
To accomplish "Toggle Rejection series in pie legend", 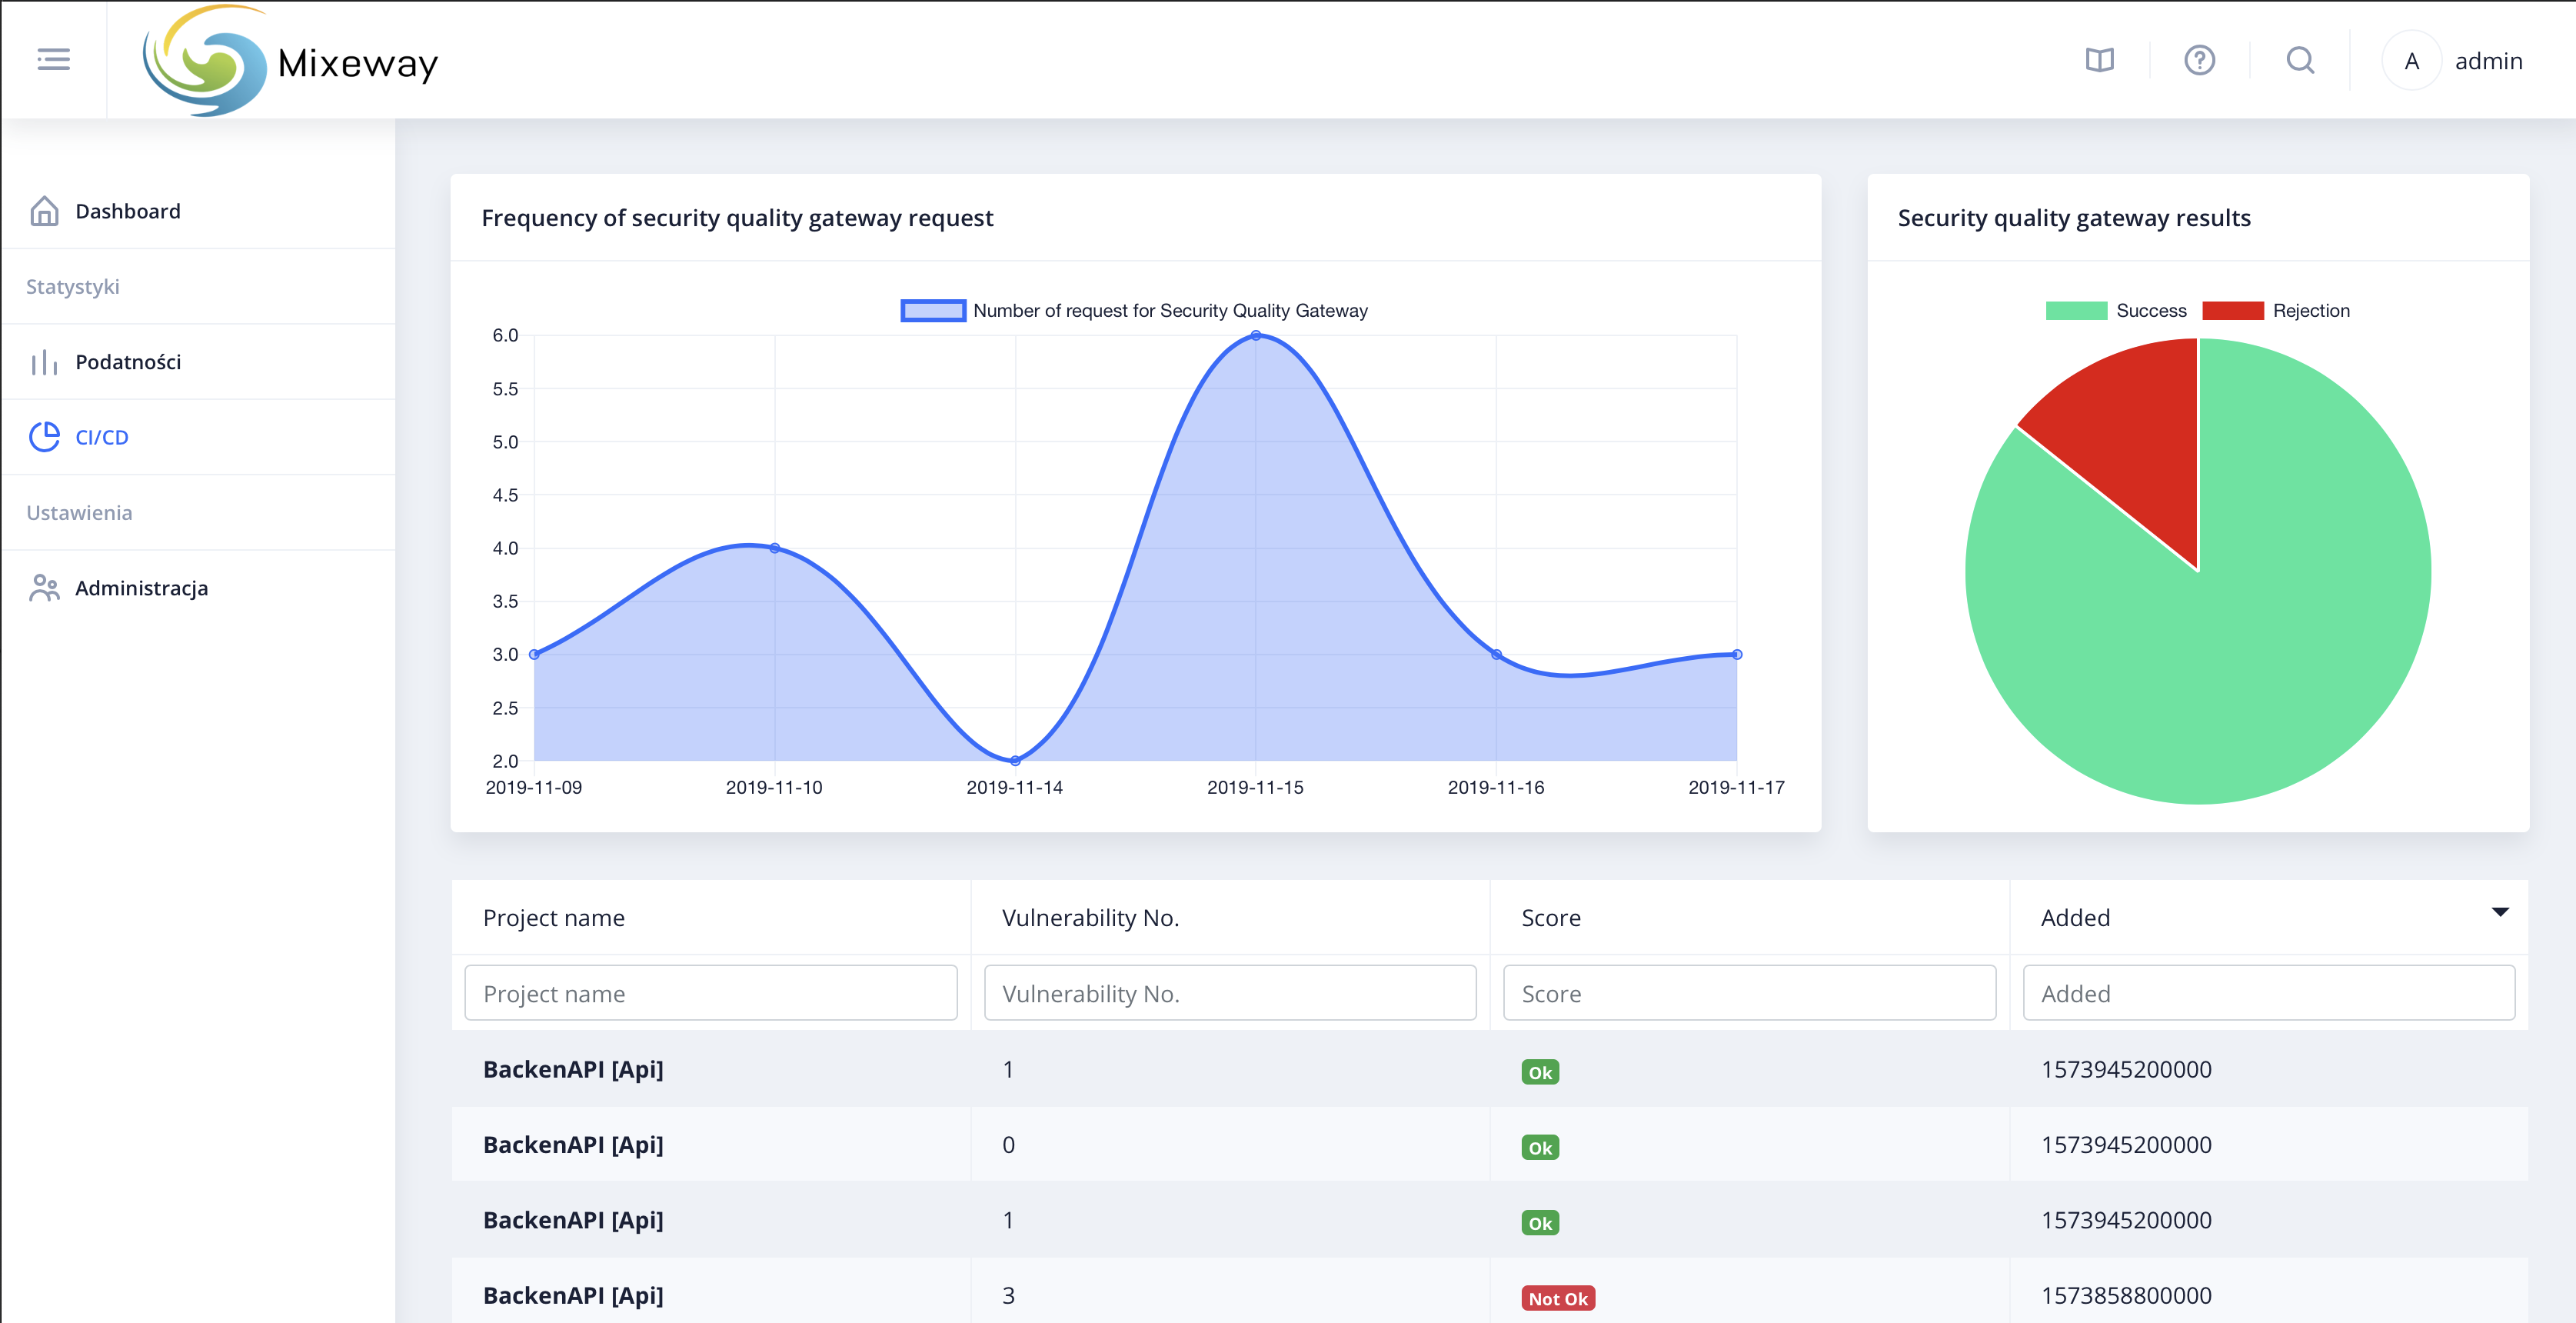I will point(2275,311).
